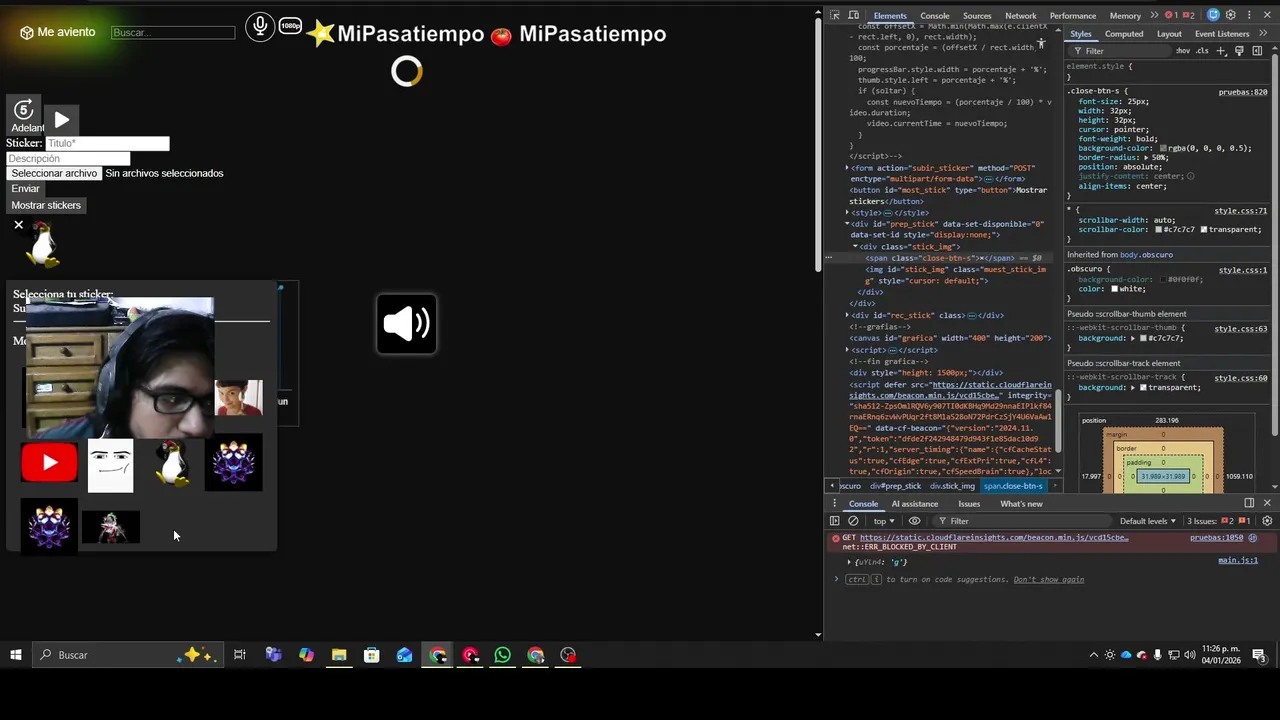
Task: Open File Explorer from the taskbar
Action: [x=339, y=655]
